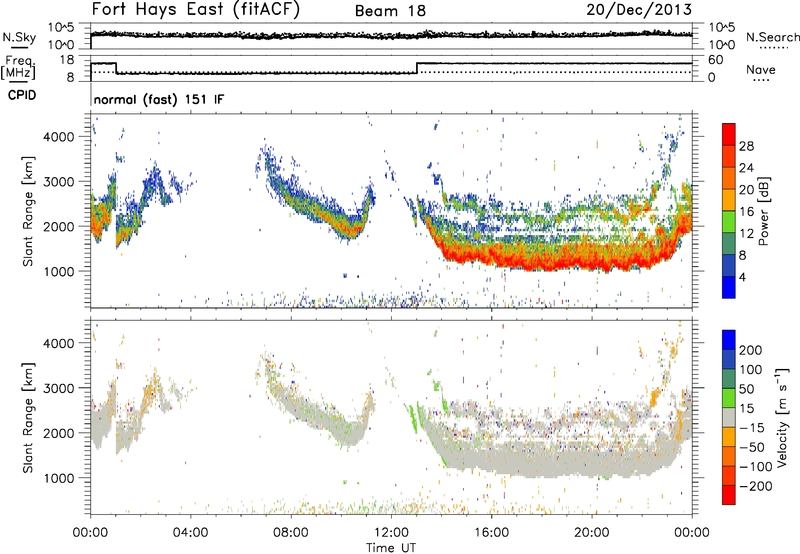Select power panel Slant Range [km] label

pyautogui.click(x=28, y=212)
